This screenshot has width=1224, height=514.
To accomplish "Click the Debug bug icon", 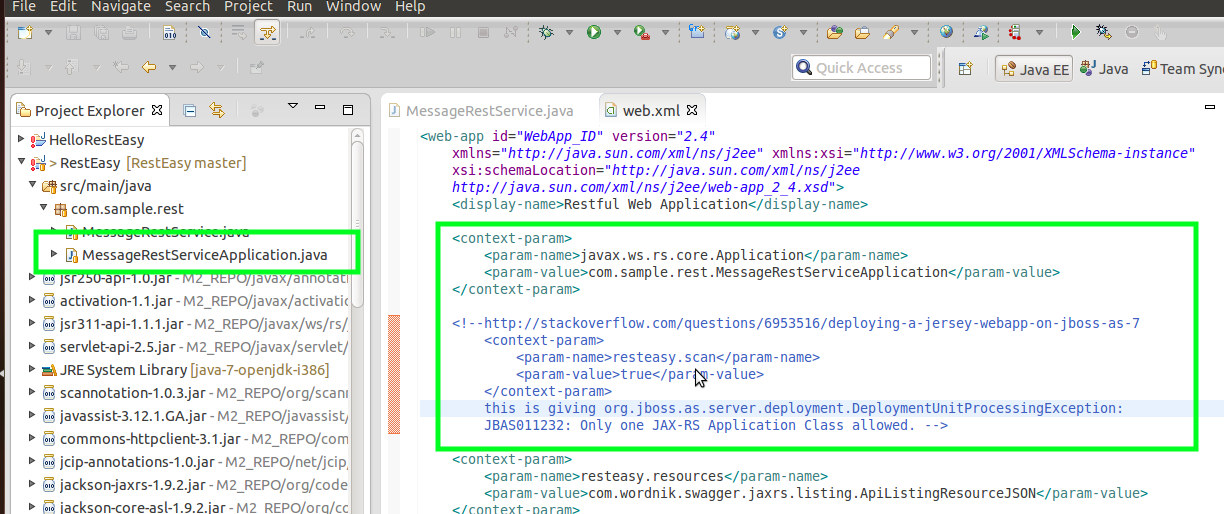I will 546,32.
